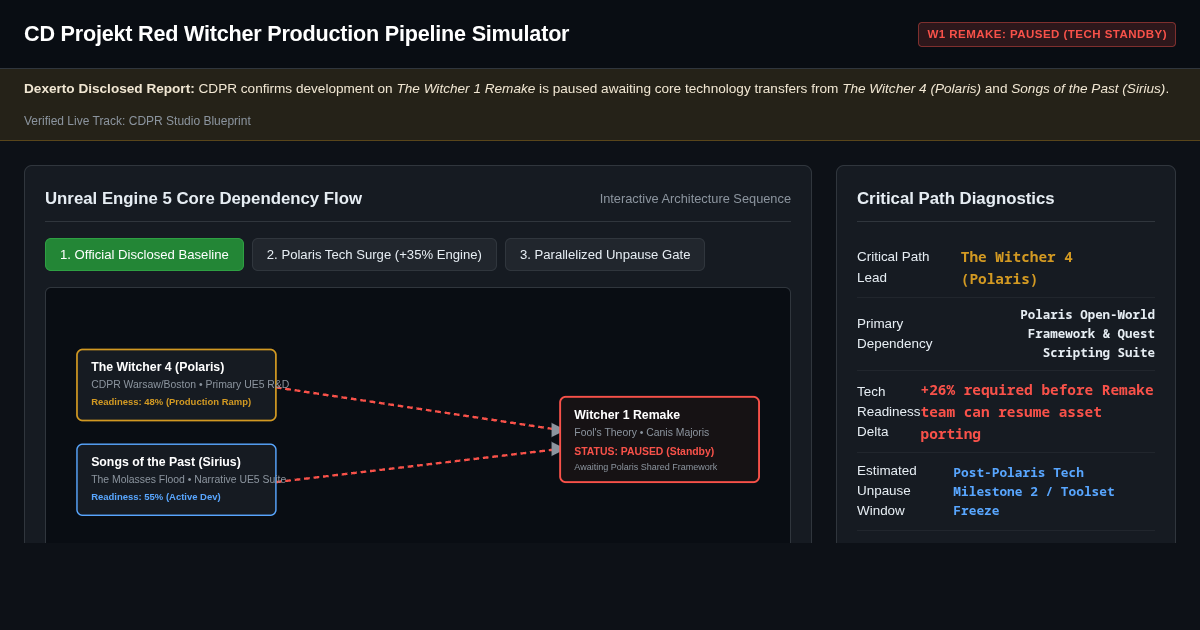1200x630 pixels.
Task: Click The Witcher 4 (Polaris) lead value
Action: click(x=1016, y=267)
